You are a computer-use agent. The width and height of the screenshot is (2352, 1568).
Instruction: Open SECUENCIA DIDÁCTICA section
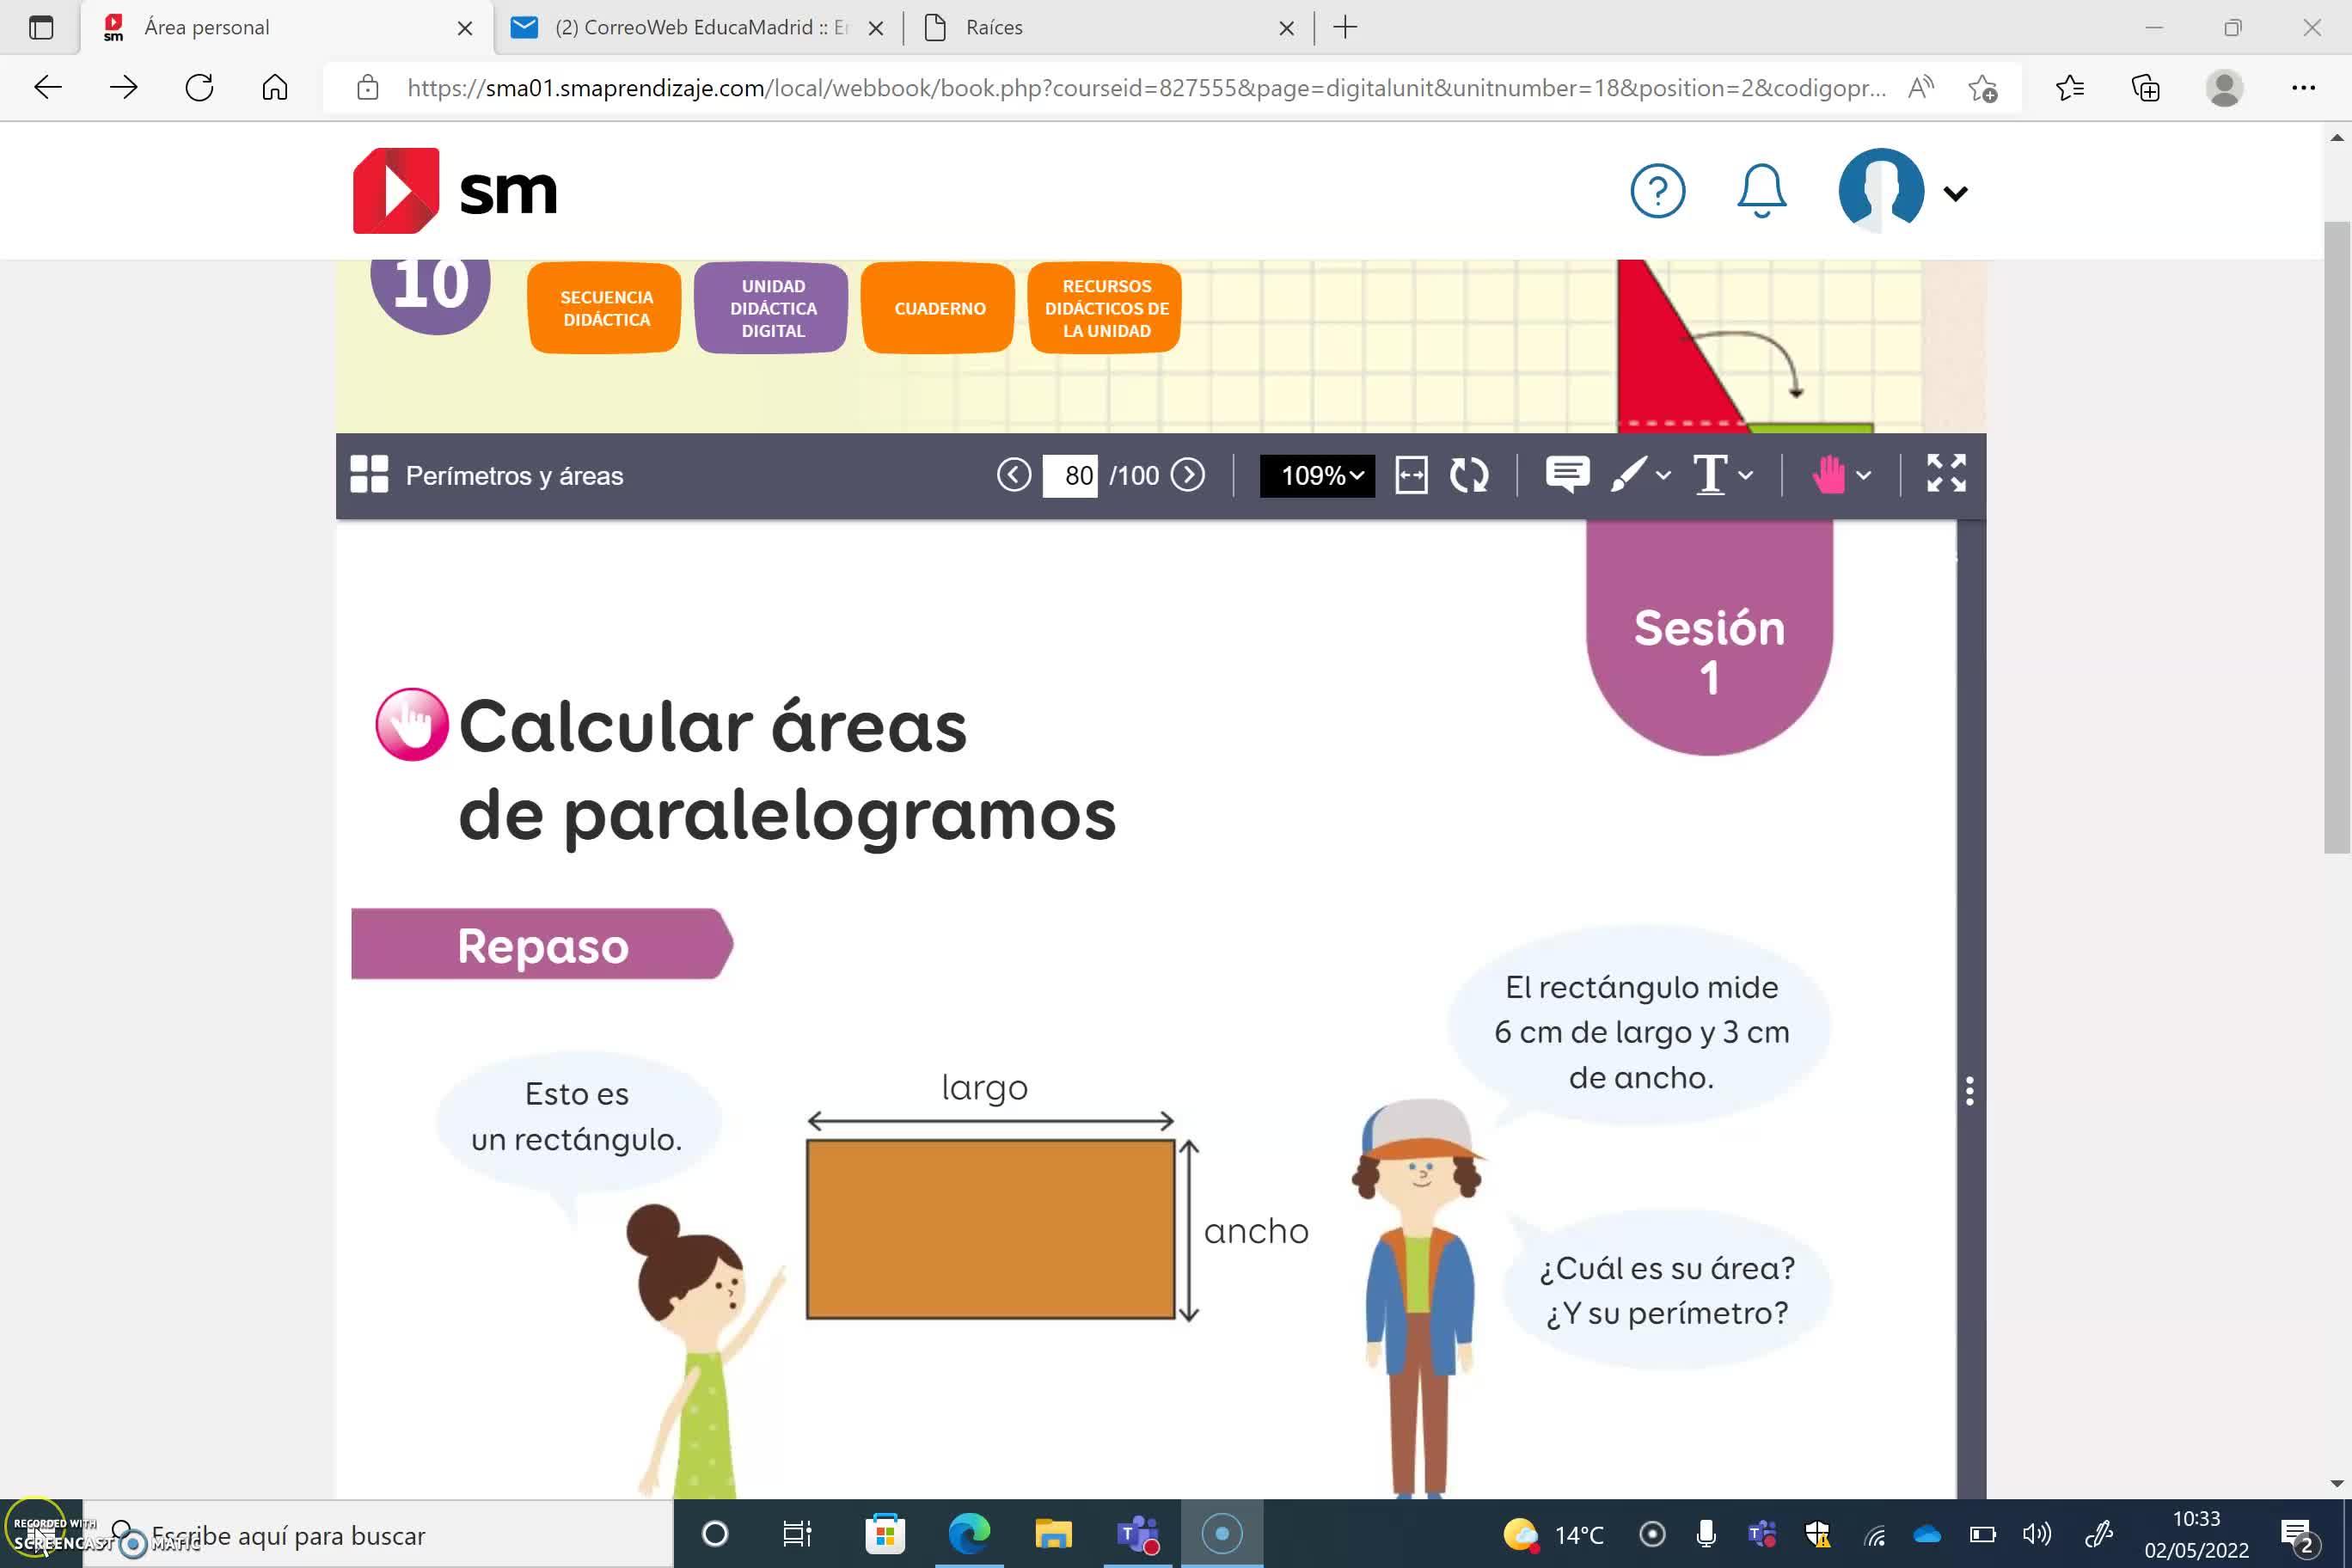[x=605, y=308]
